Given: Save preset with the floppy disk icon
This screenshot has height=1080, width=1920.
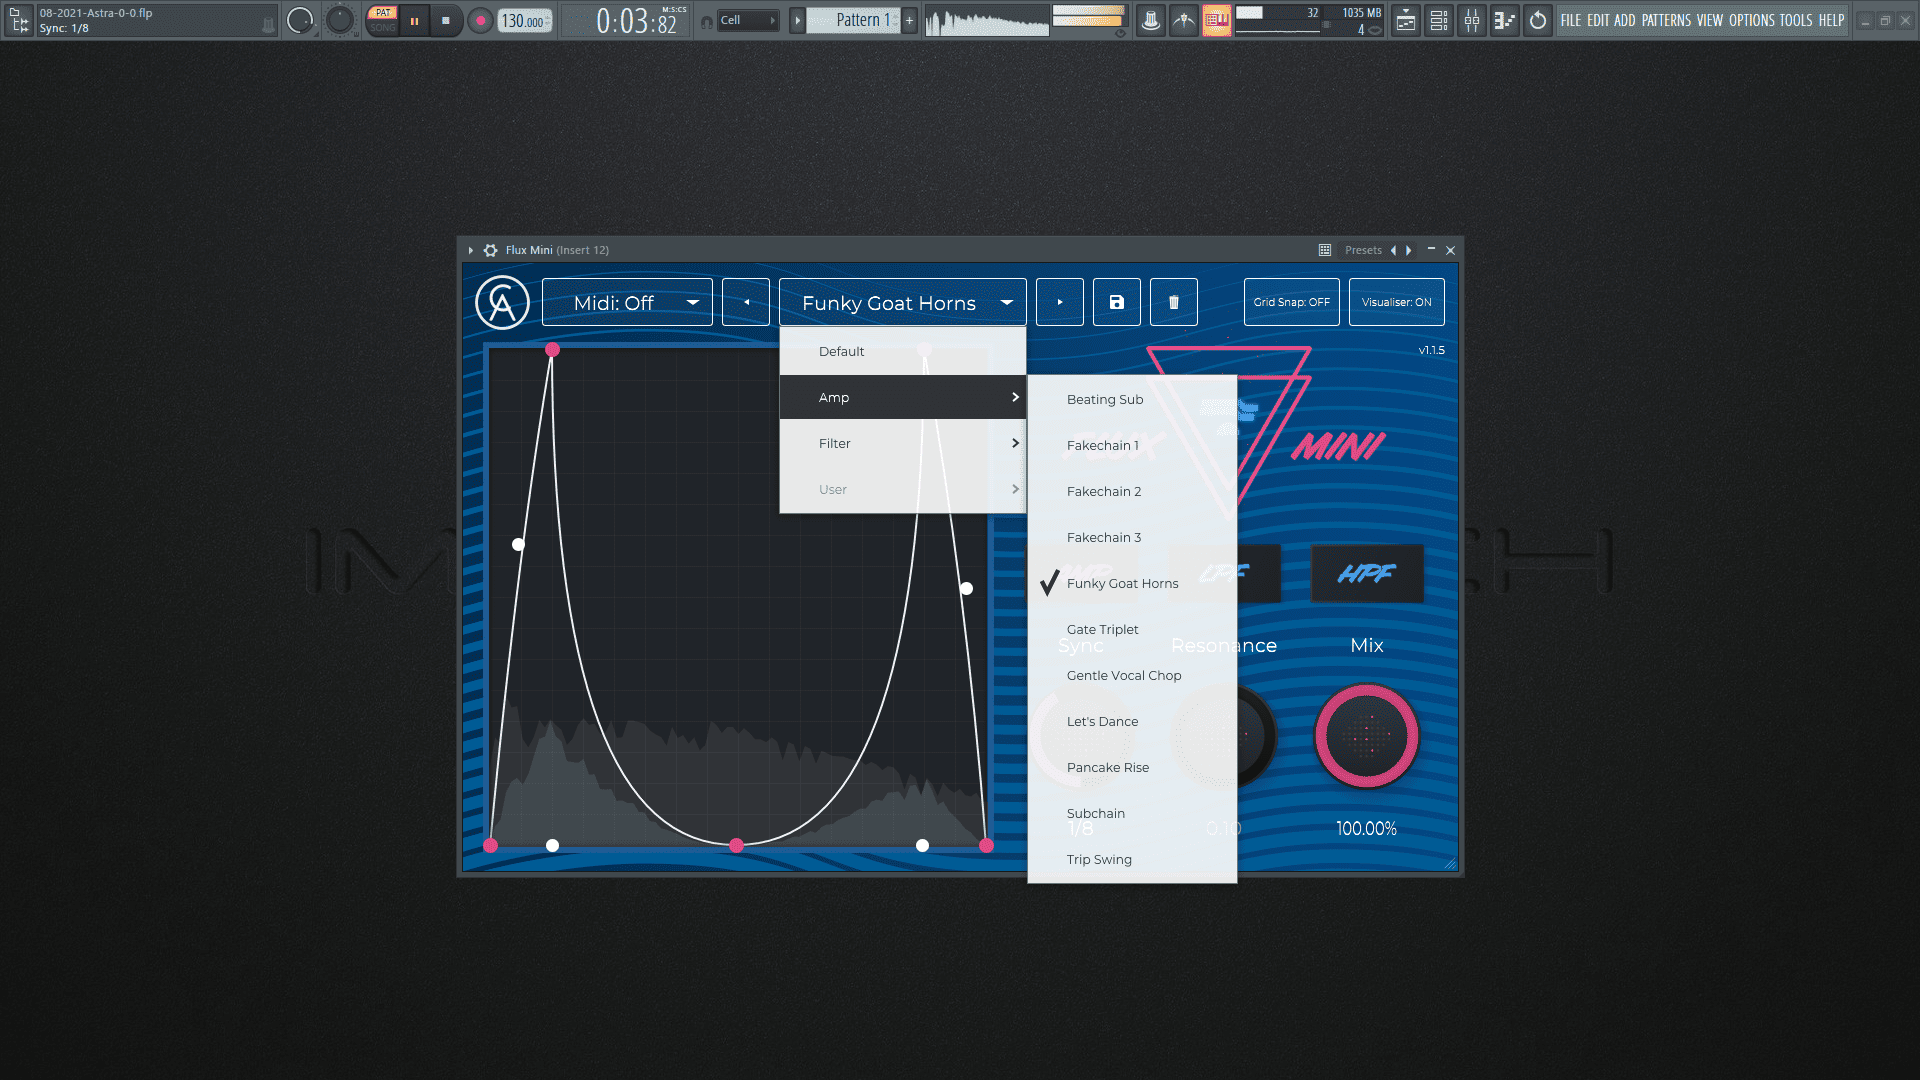Looking at the screenshot, I should point(1117,302).
